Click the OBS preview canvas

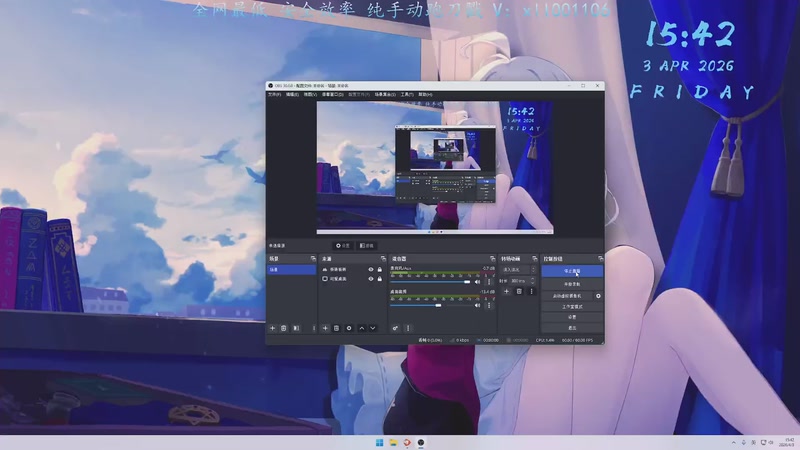click(x=435, y=167)
